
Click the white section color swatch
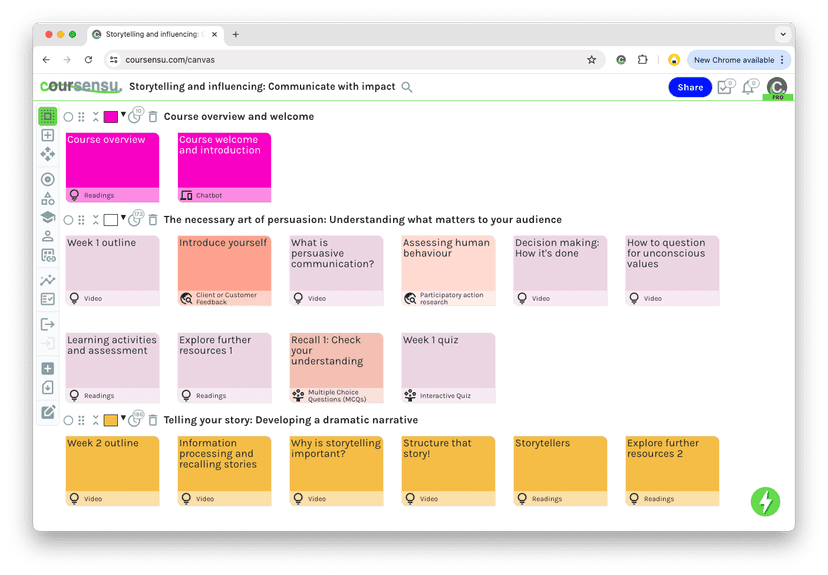tap(110, 220)
